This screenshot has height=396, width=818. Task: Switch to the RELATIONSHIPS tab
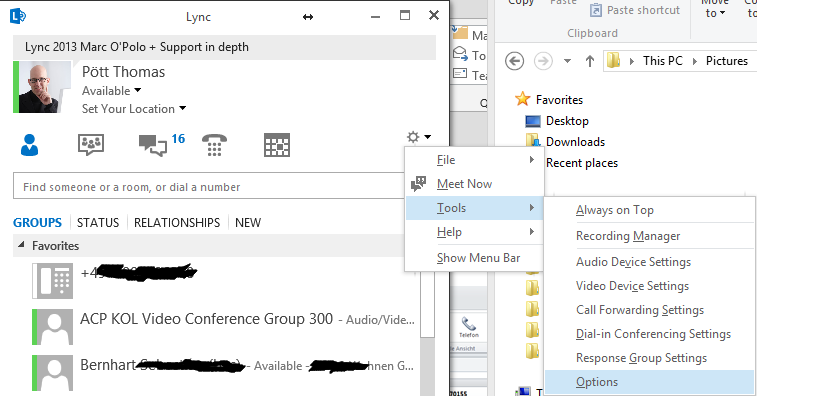pyautogui.click(x=177, y=223)
